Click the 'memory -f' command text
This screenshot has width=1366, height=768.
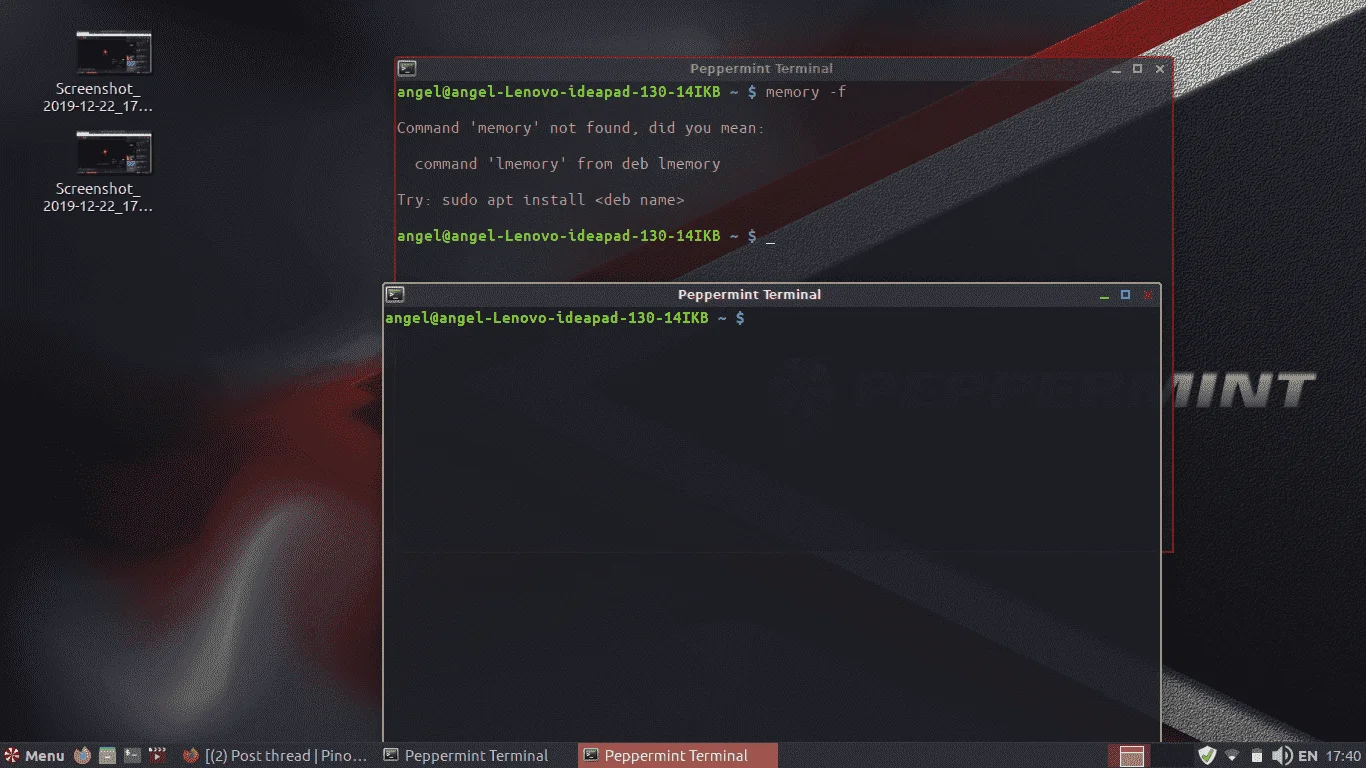pyautogui.click(x=806, y=92)
